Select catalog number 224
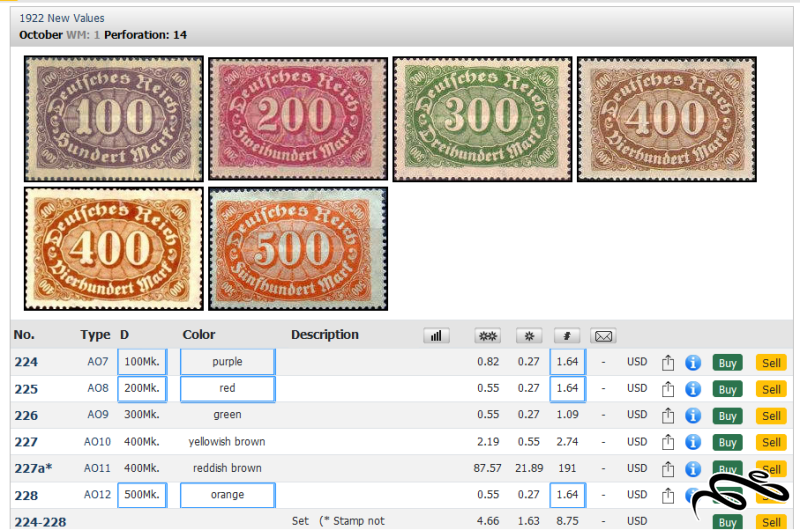The height and width of the screenshot is (530, 800). click(26, 362)
